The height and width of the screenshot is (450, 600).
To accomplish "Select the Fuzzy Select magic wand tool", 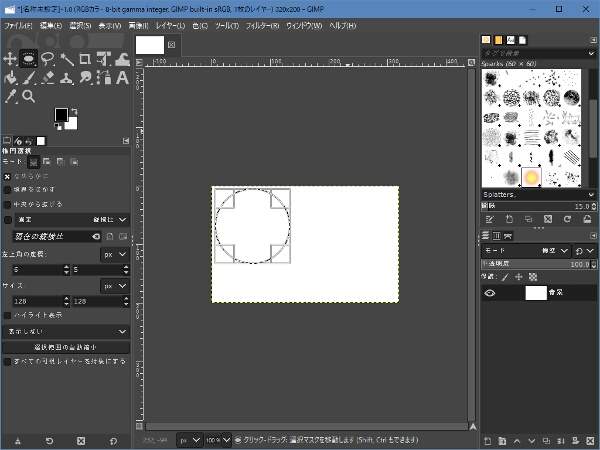I will (66, 59).
